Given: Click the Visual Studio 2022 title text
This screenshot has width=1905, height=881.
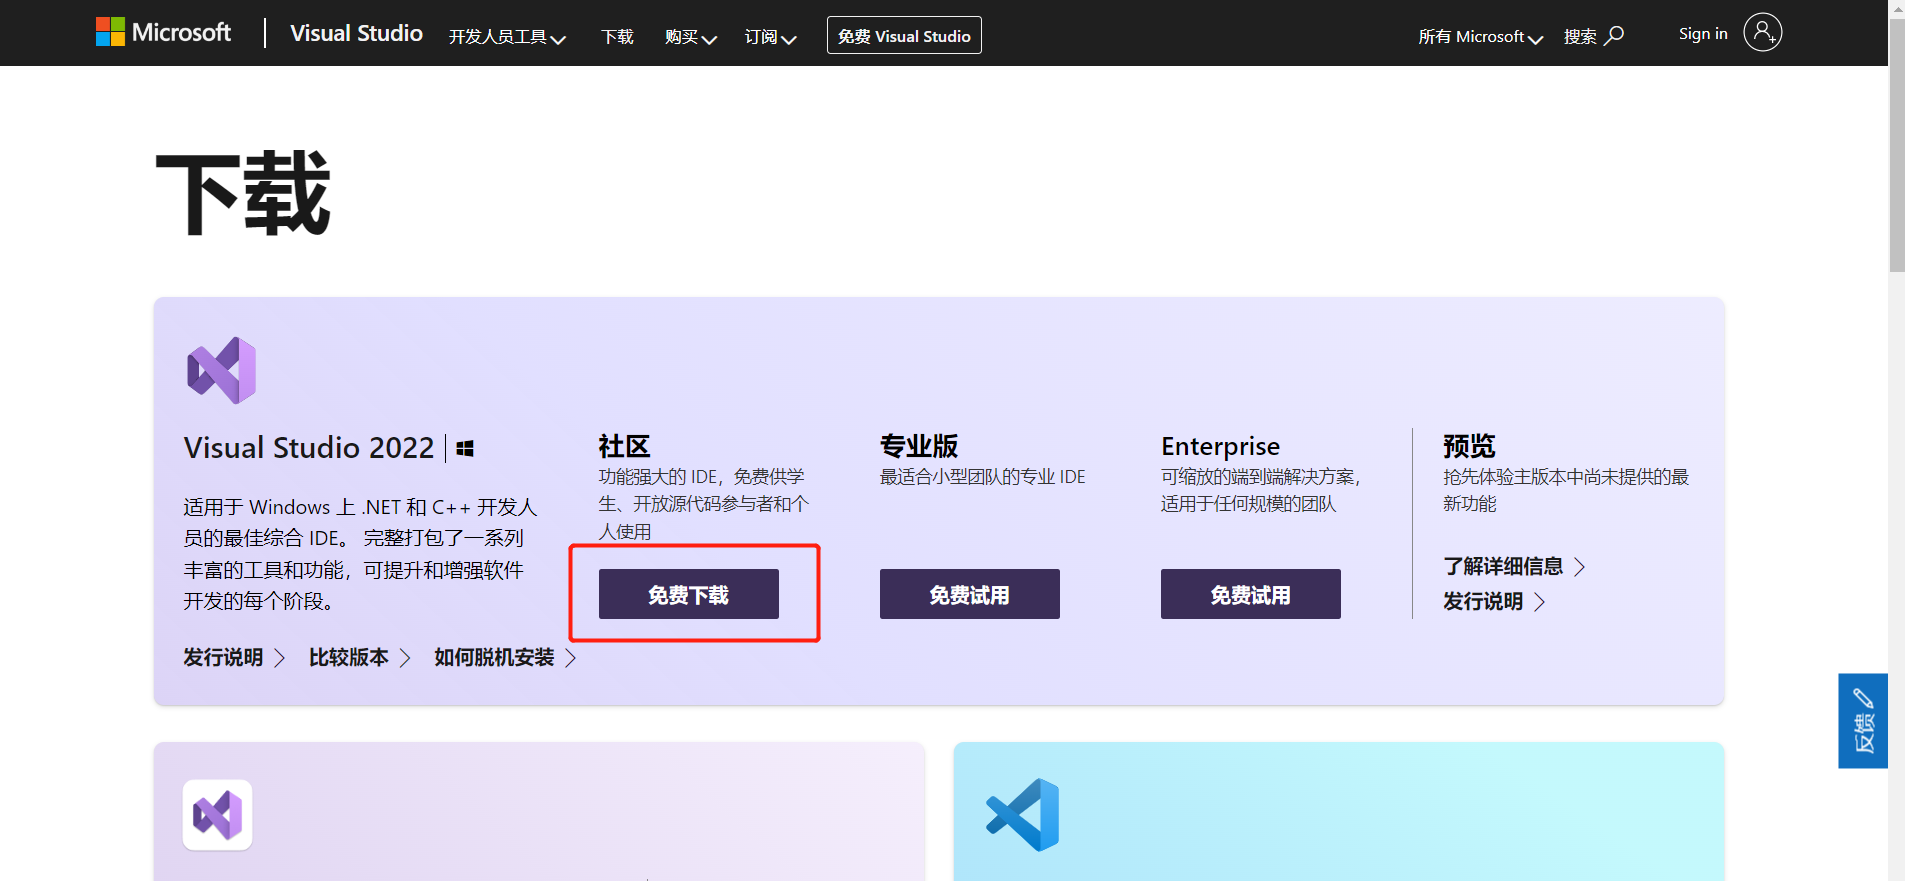Looking at the screenshot, I should click(x=309, y=448).
